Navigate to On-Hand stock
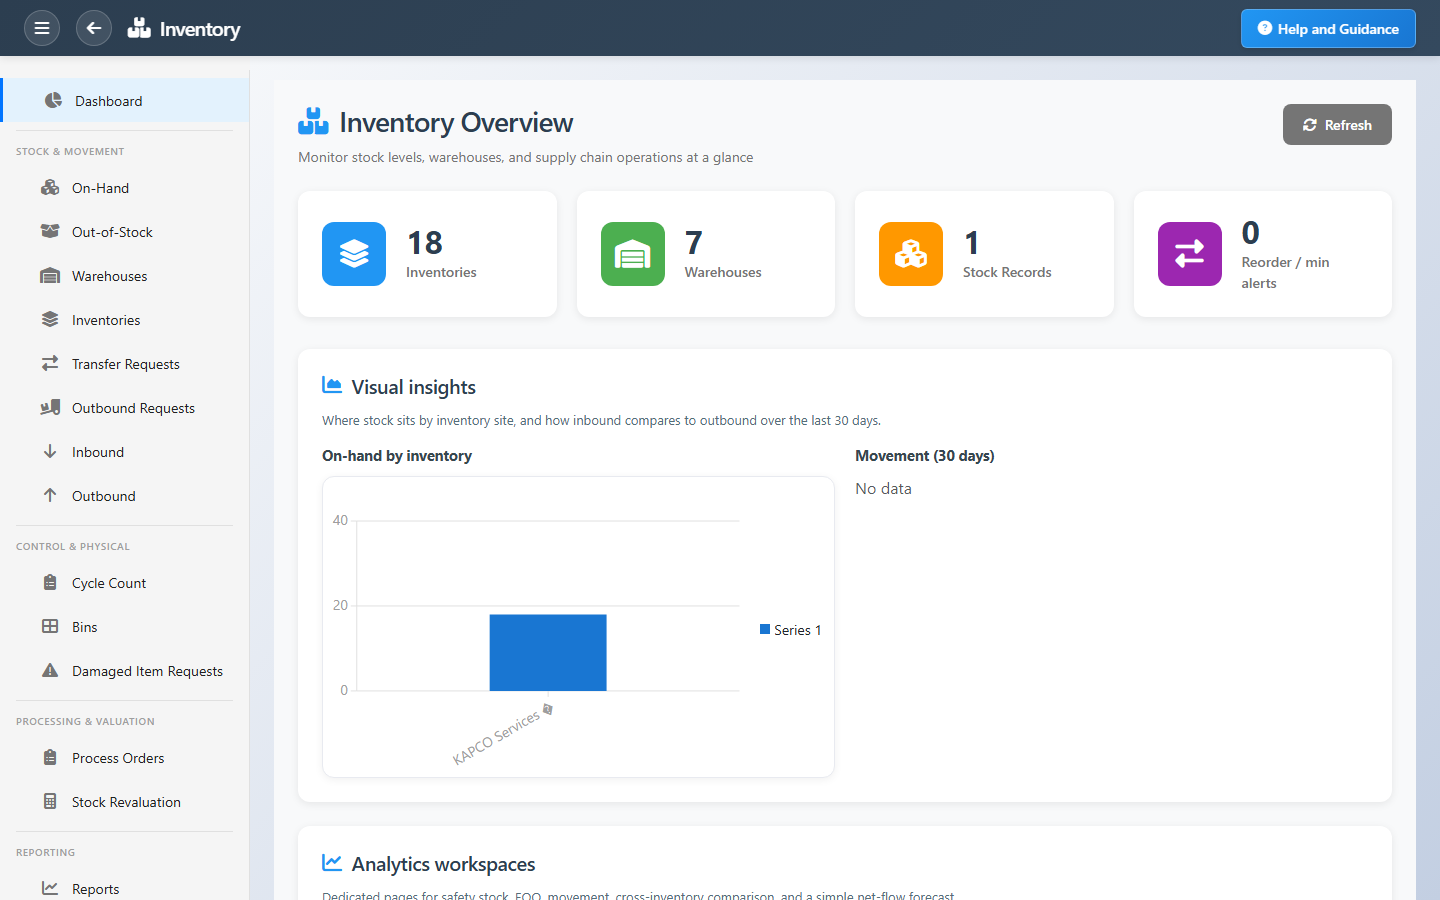This screenshot has width=1440, height=900. (124, 188)
